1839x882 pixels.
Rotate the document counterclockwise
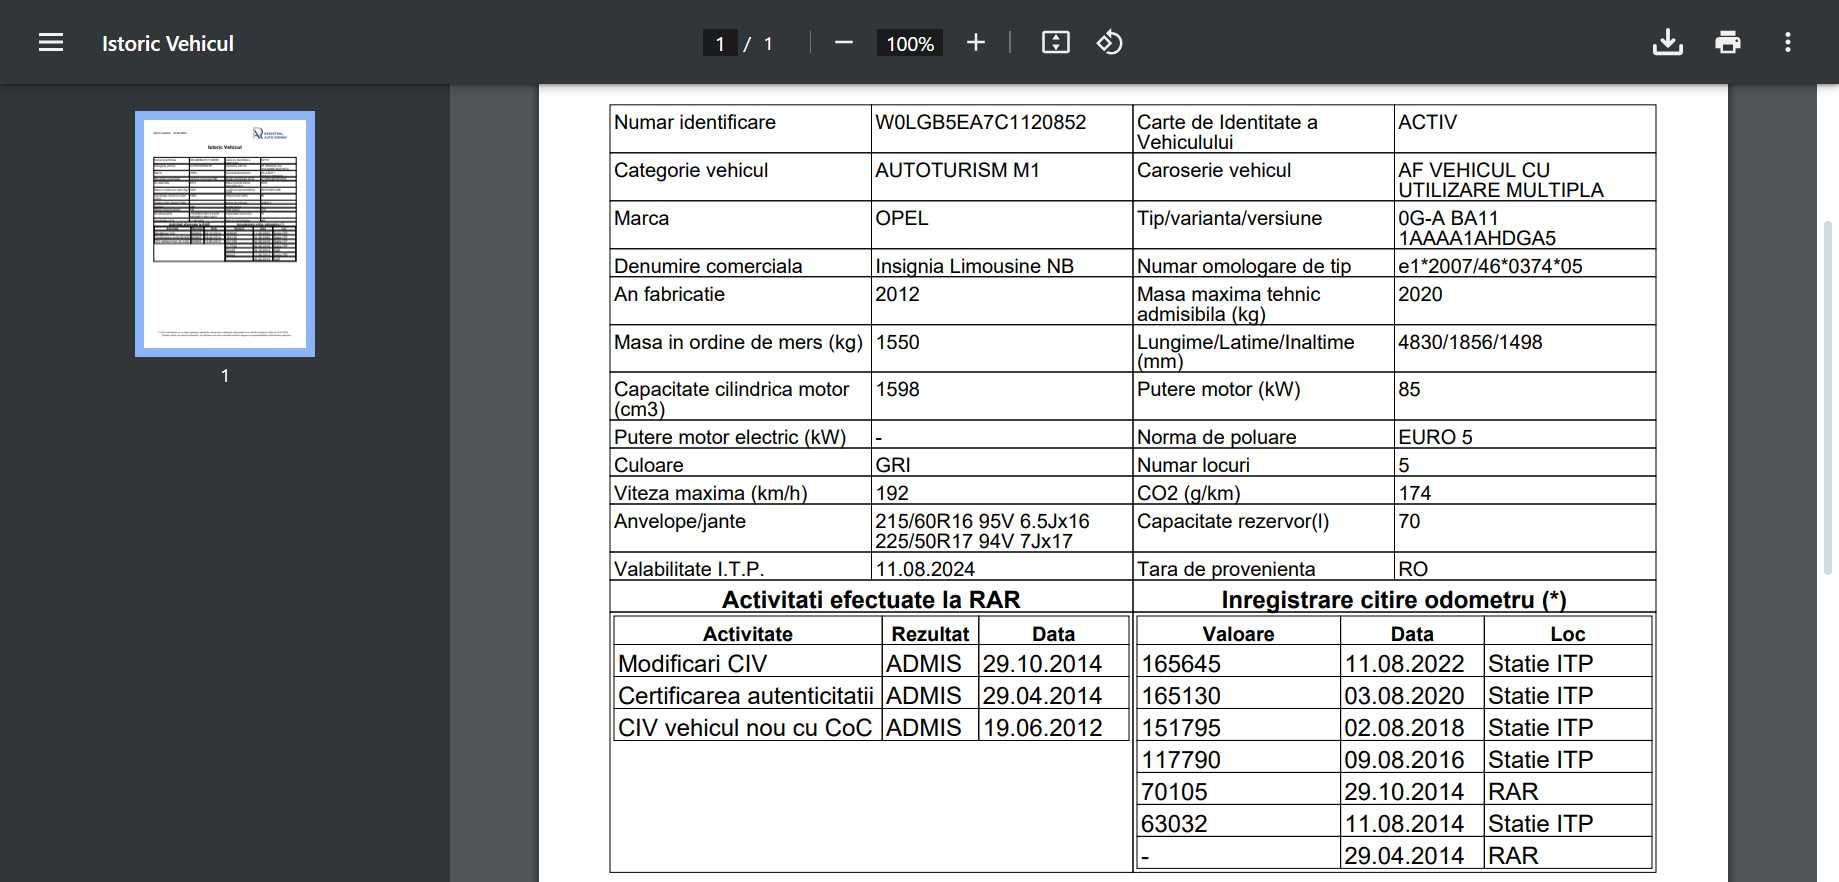tap(1110, 43)
